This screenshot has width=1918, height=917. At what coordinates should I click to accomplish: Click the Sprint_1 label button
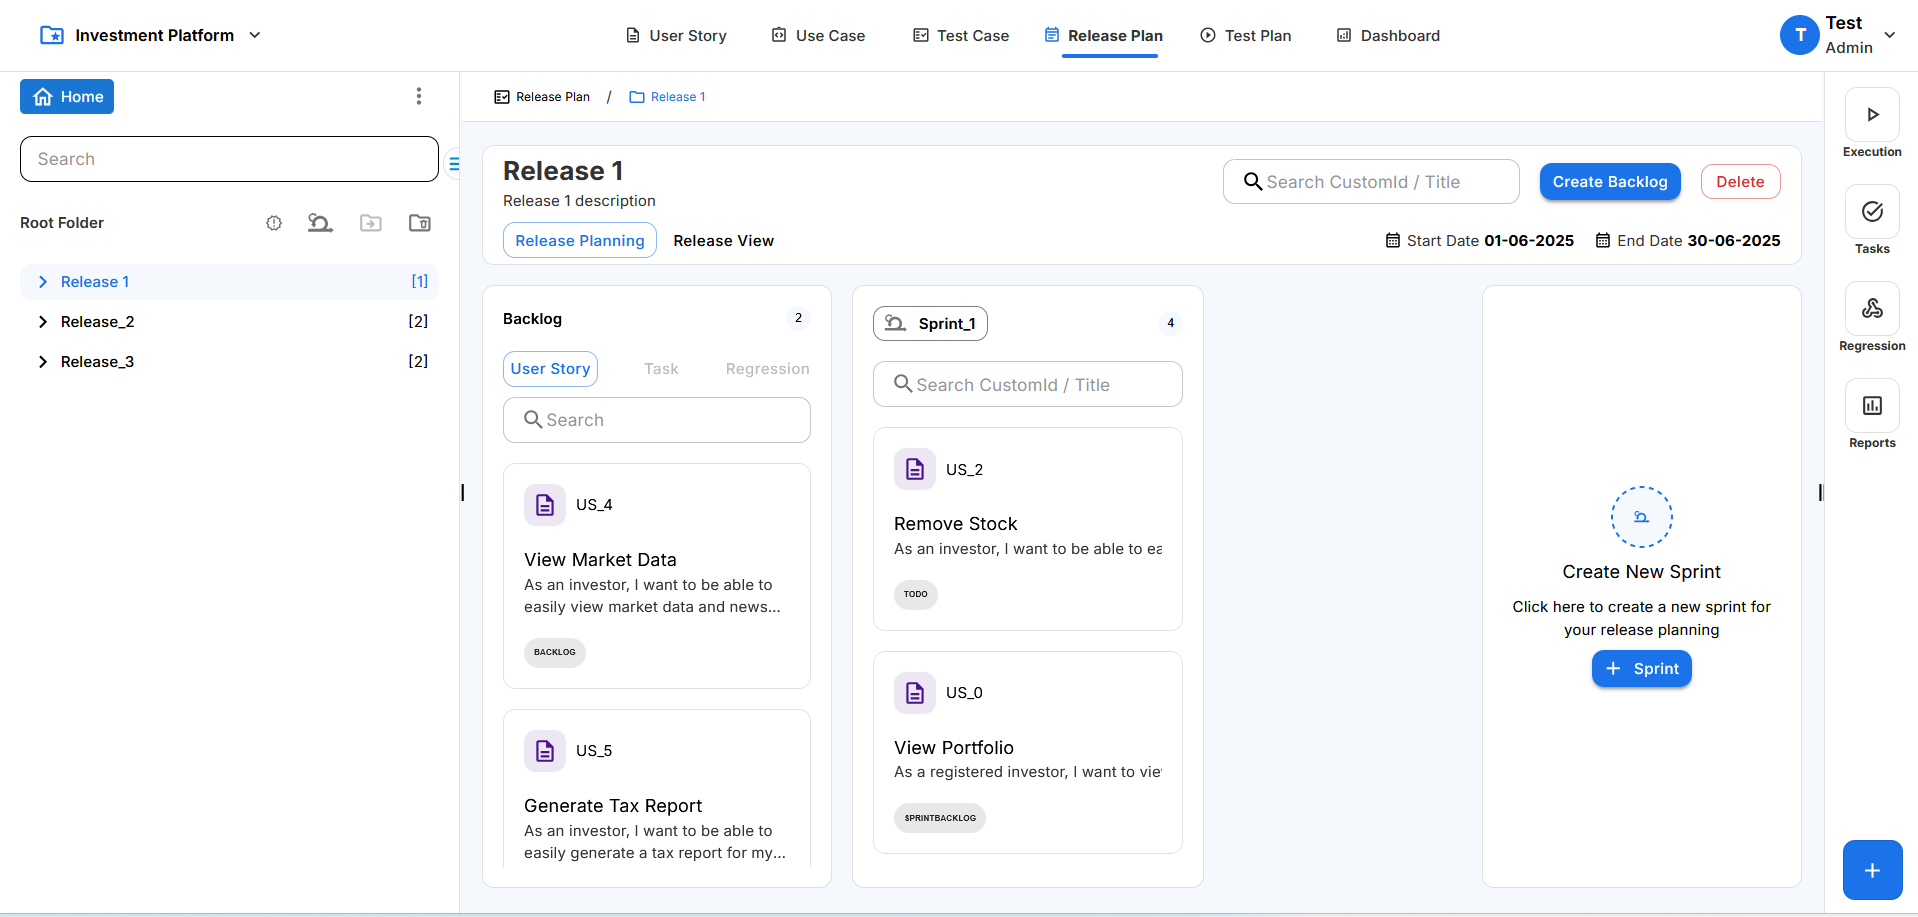point(930,324)
